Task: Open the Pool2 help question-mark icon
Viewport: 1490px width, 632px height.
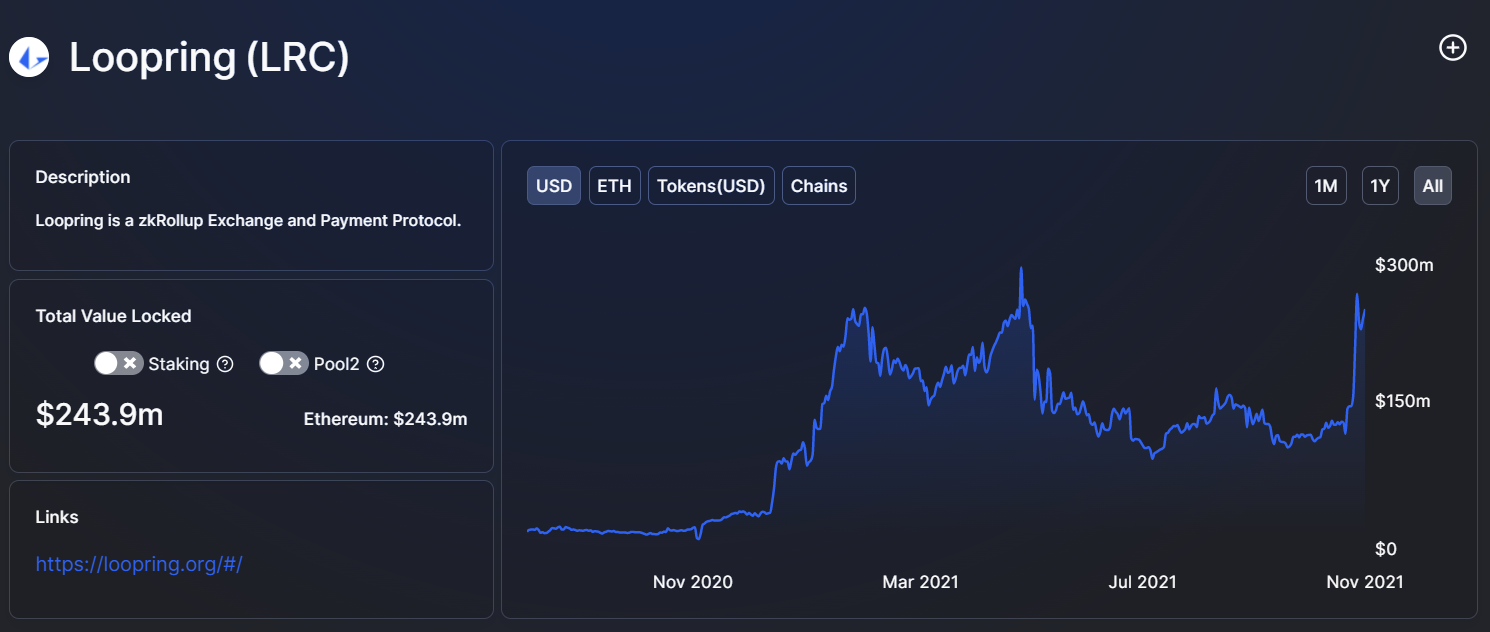Action: point(375,364)
